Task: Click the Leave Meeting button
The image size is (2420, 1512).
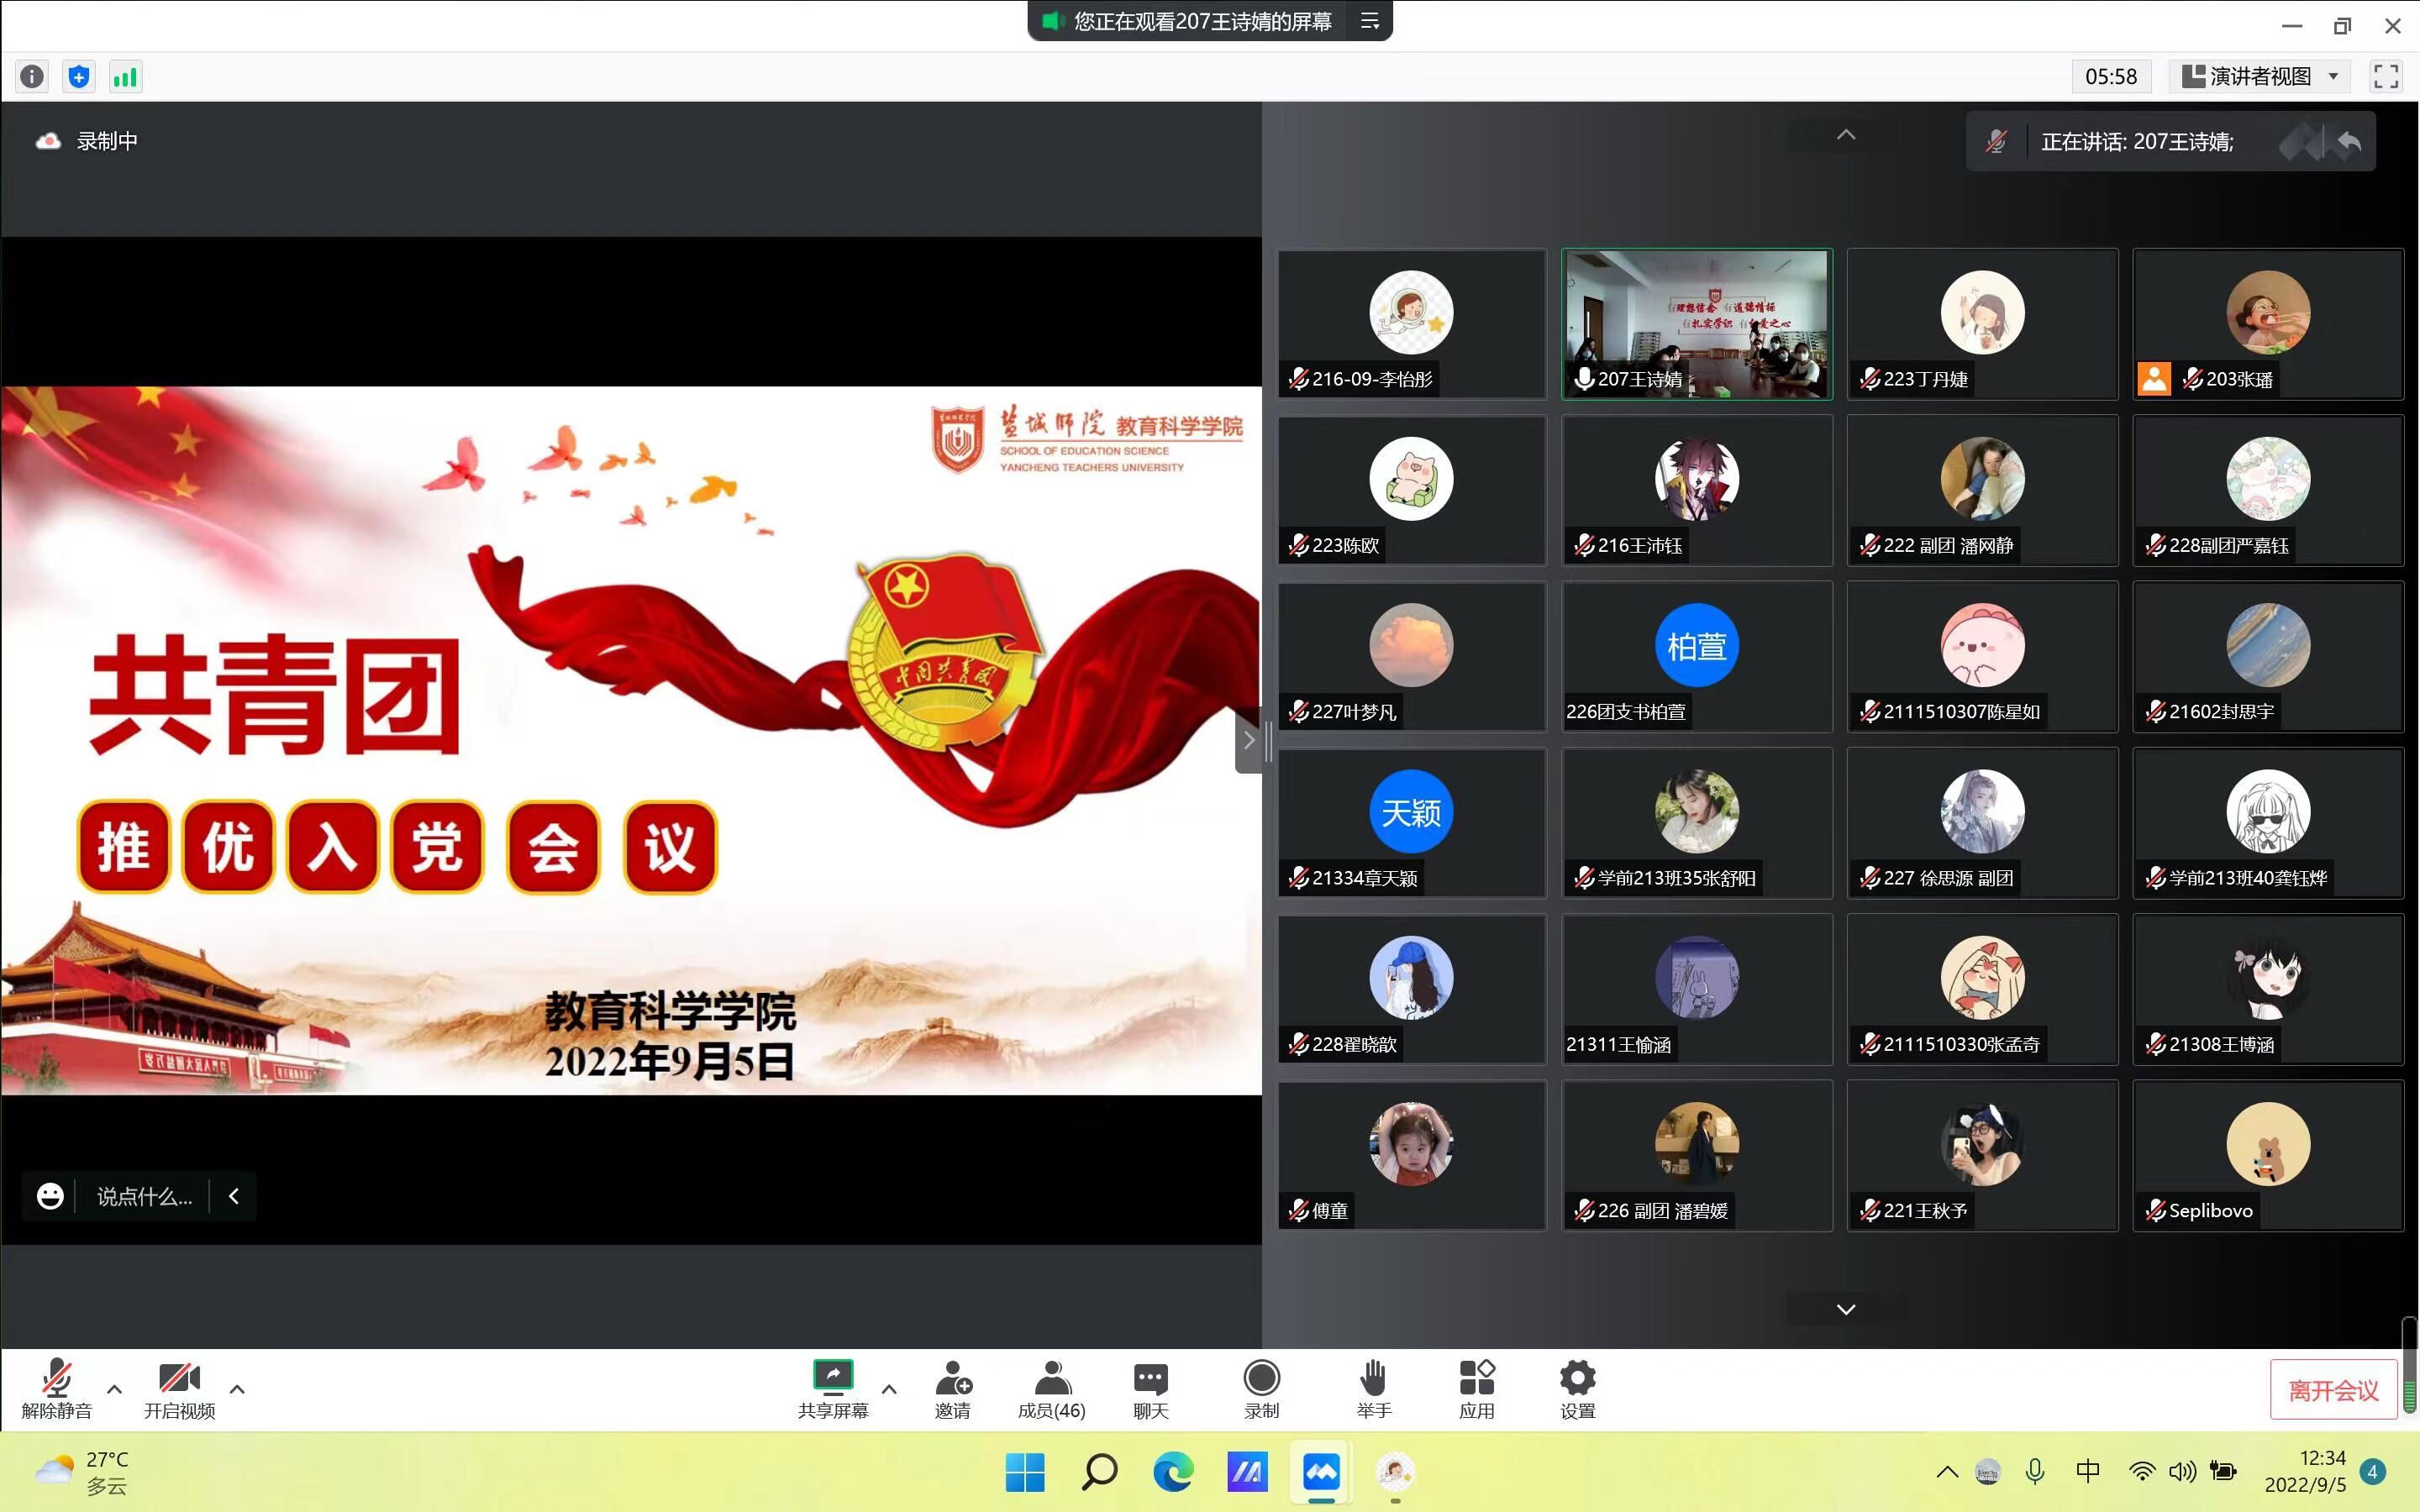Action: click(x=2333, y=1390)
